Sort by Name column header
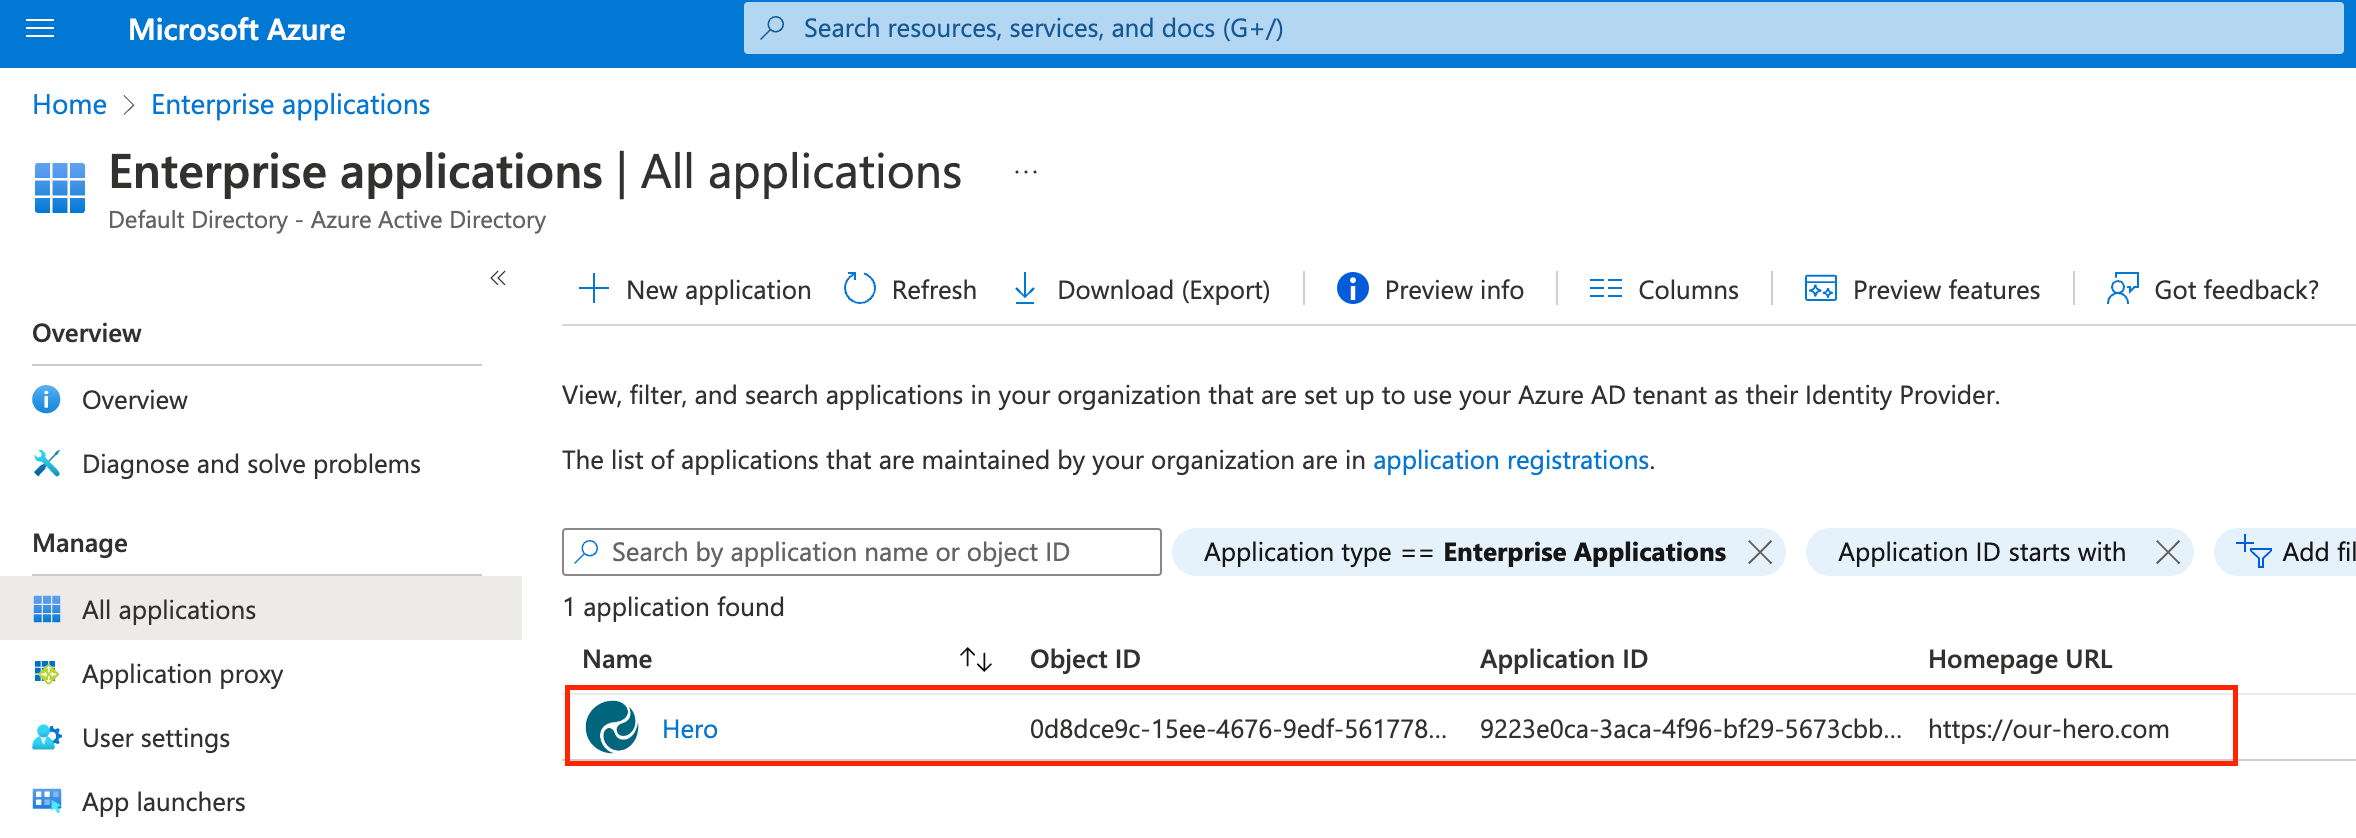 617,659
